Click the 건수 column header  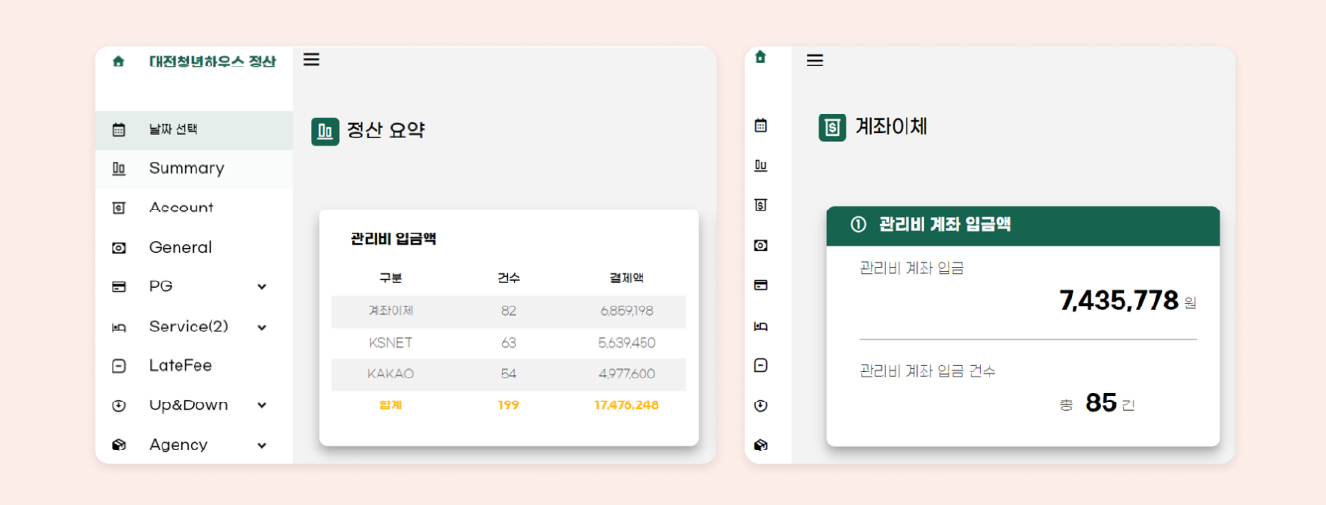coord(509,278)
